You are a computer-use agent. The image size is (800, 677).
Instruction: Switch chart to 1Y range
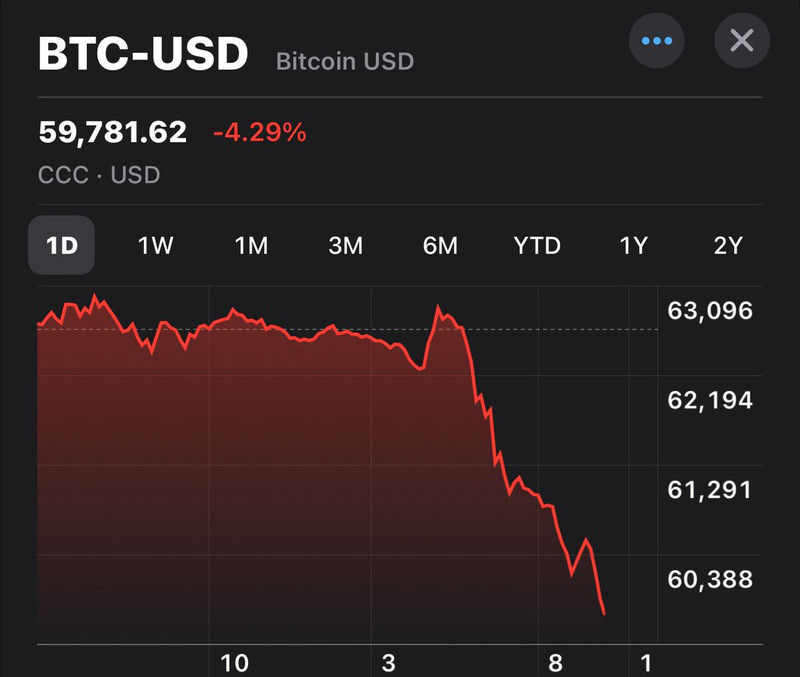click(633, 245)
